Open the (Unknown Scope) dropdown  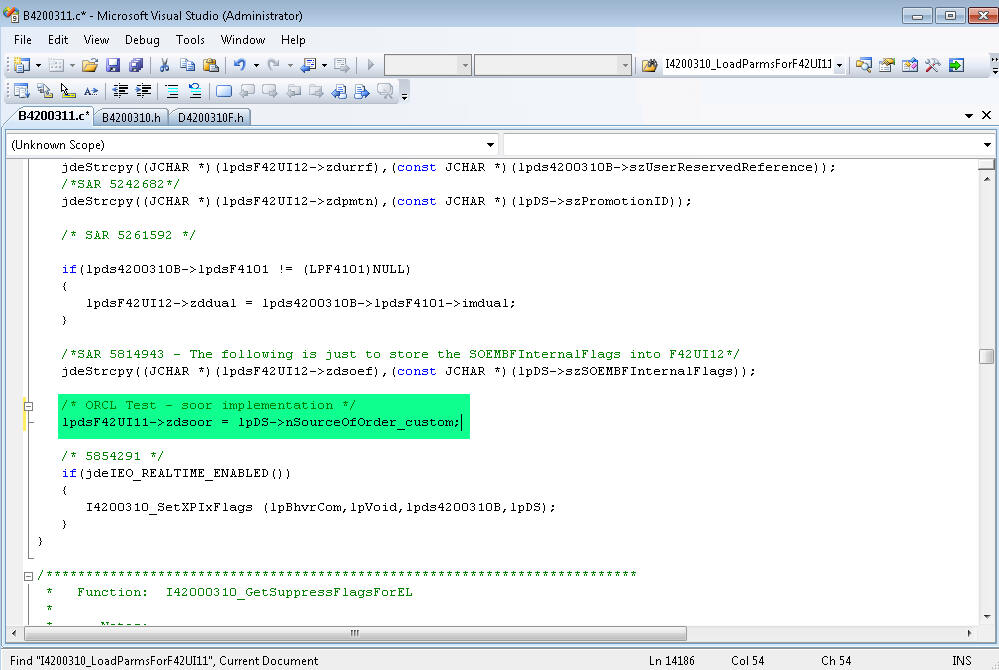(x=491, y=145)
